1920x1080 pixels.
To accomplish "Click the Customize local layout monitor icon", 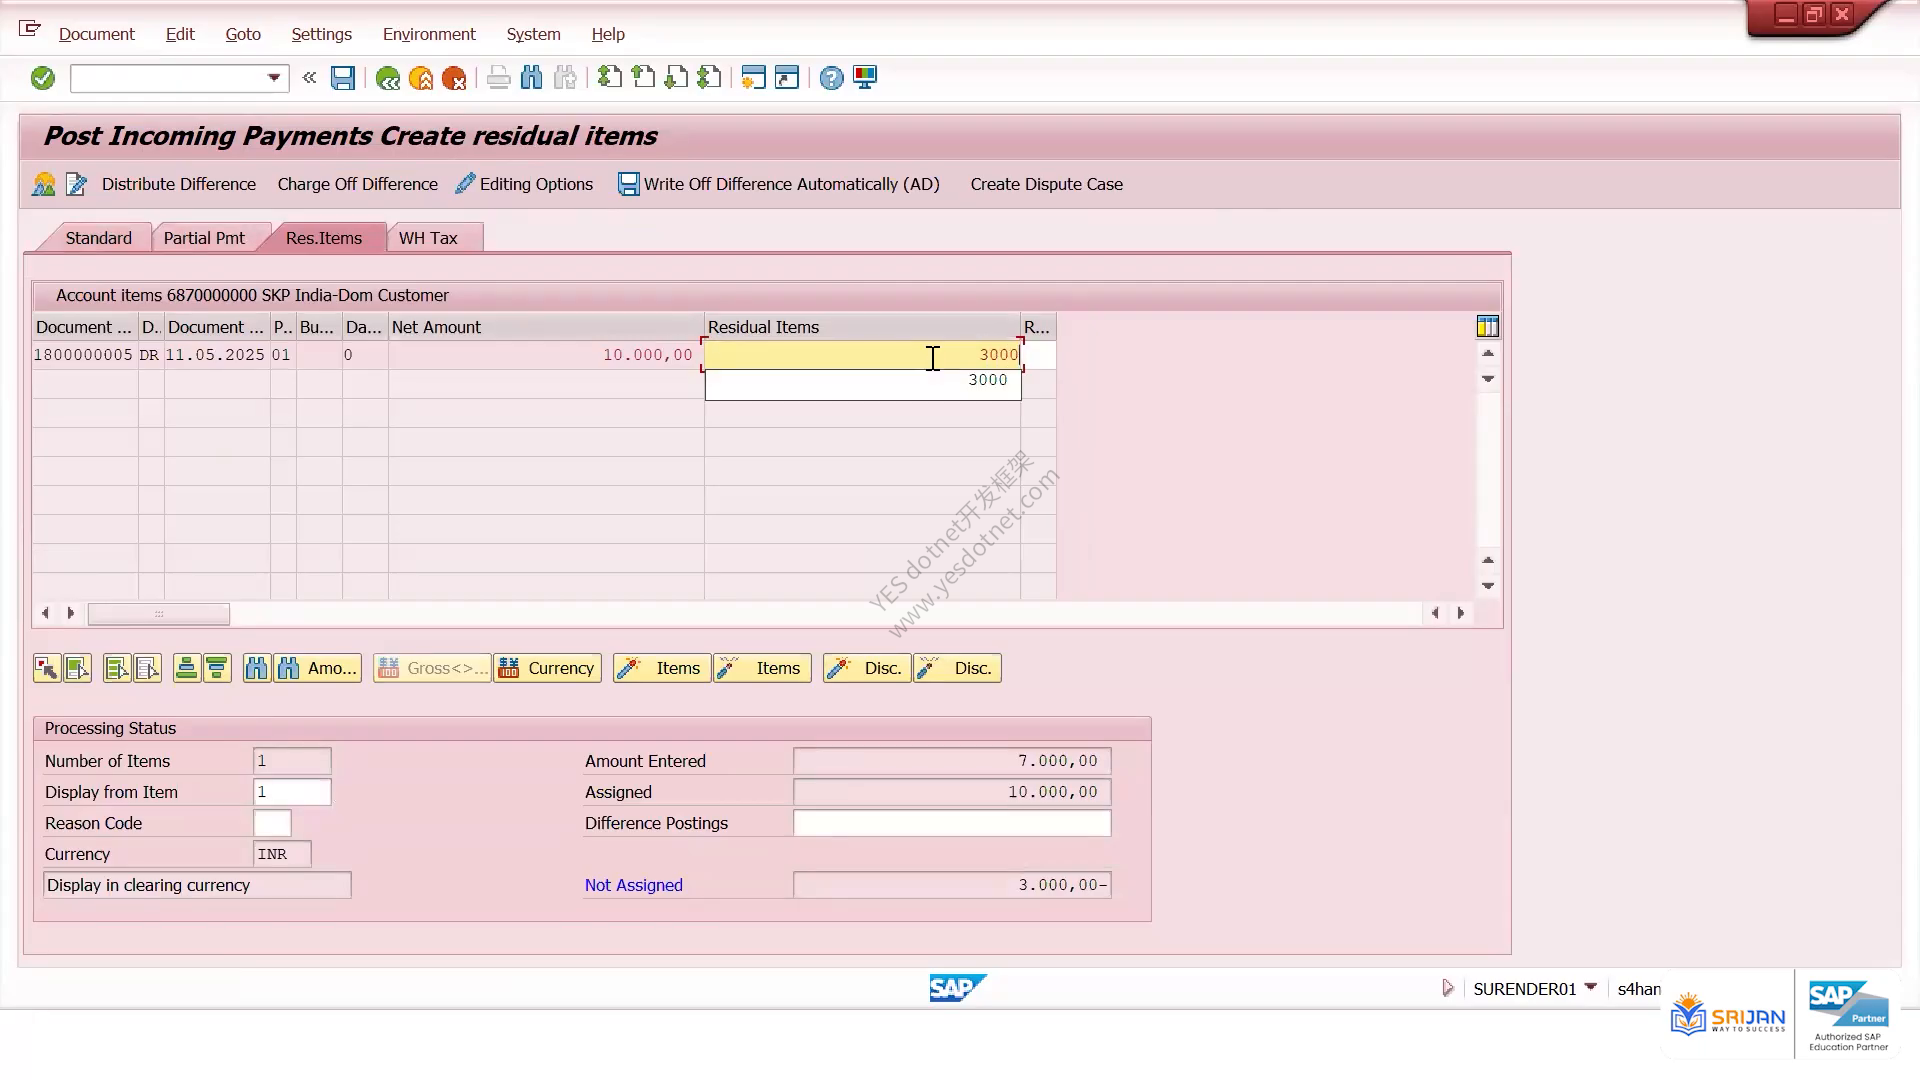I will 865,78.
